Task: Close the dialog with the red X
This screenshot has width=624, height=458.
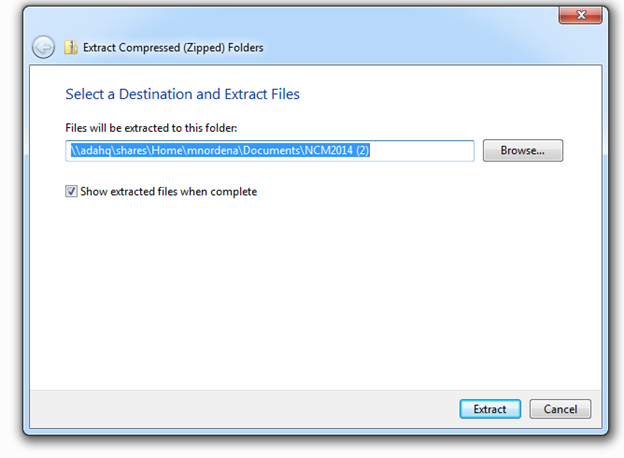Action: click(x=580, y=16)
